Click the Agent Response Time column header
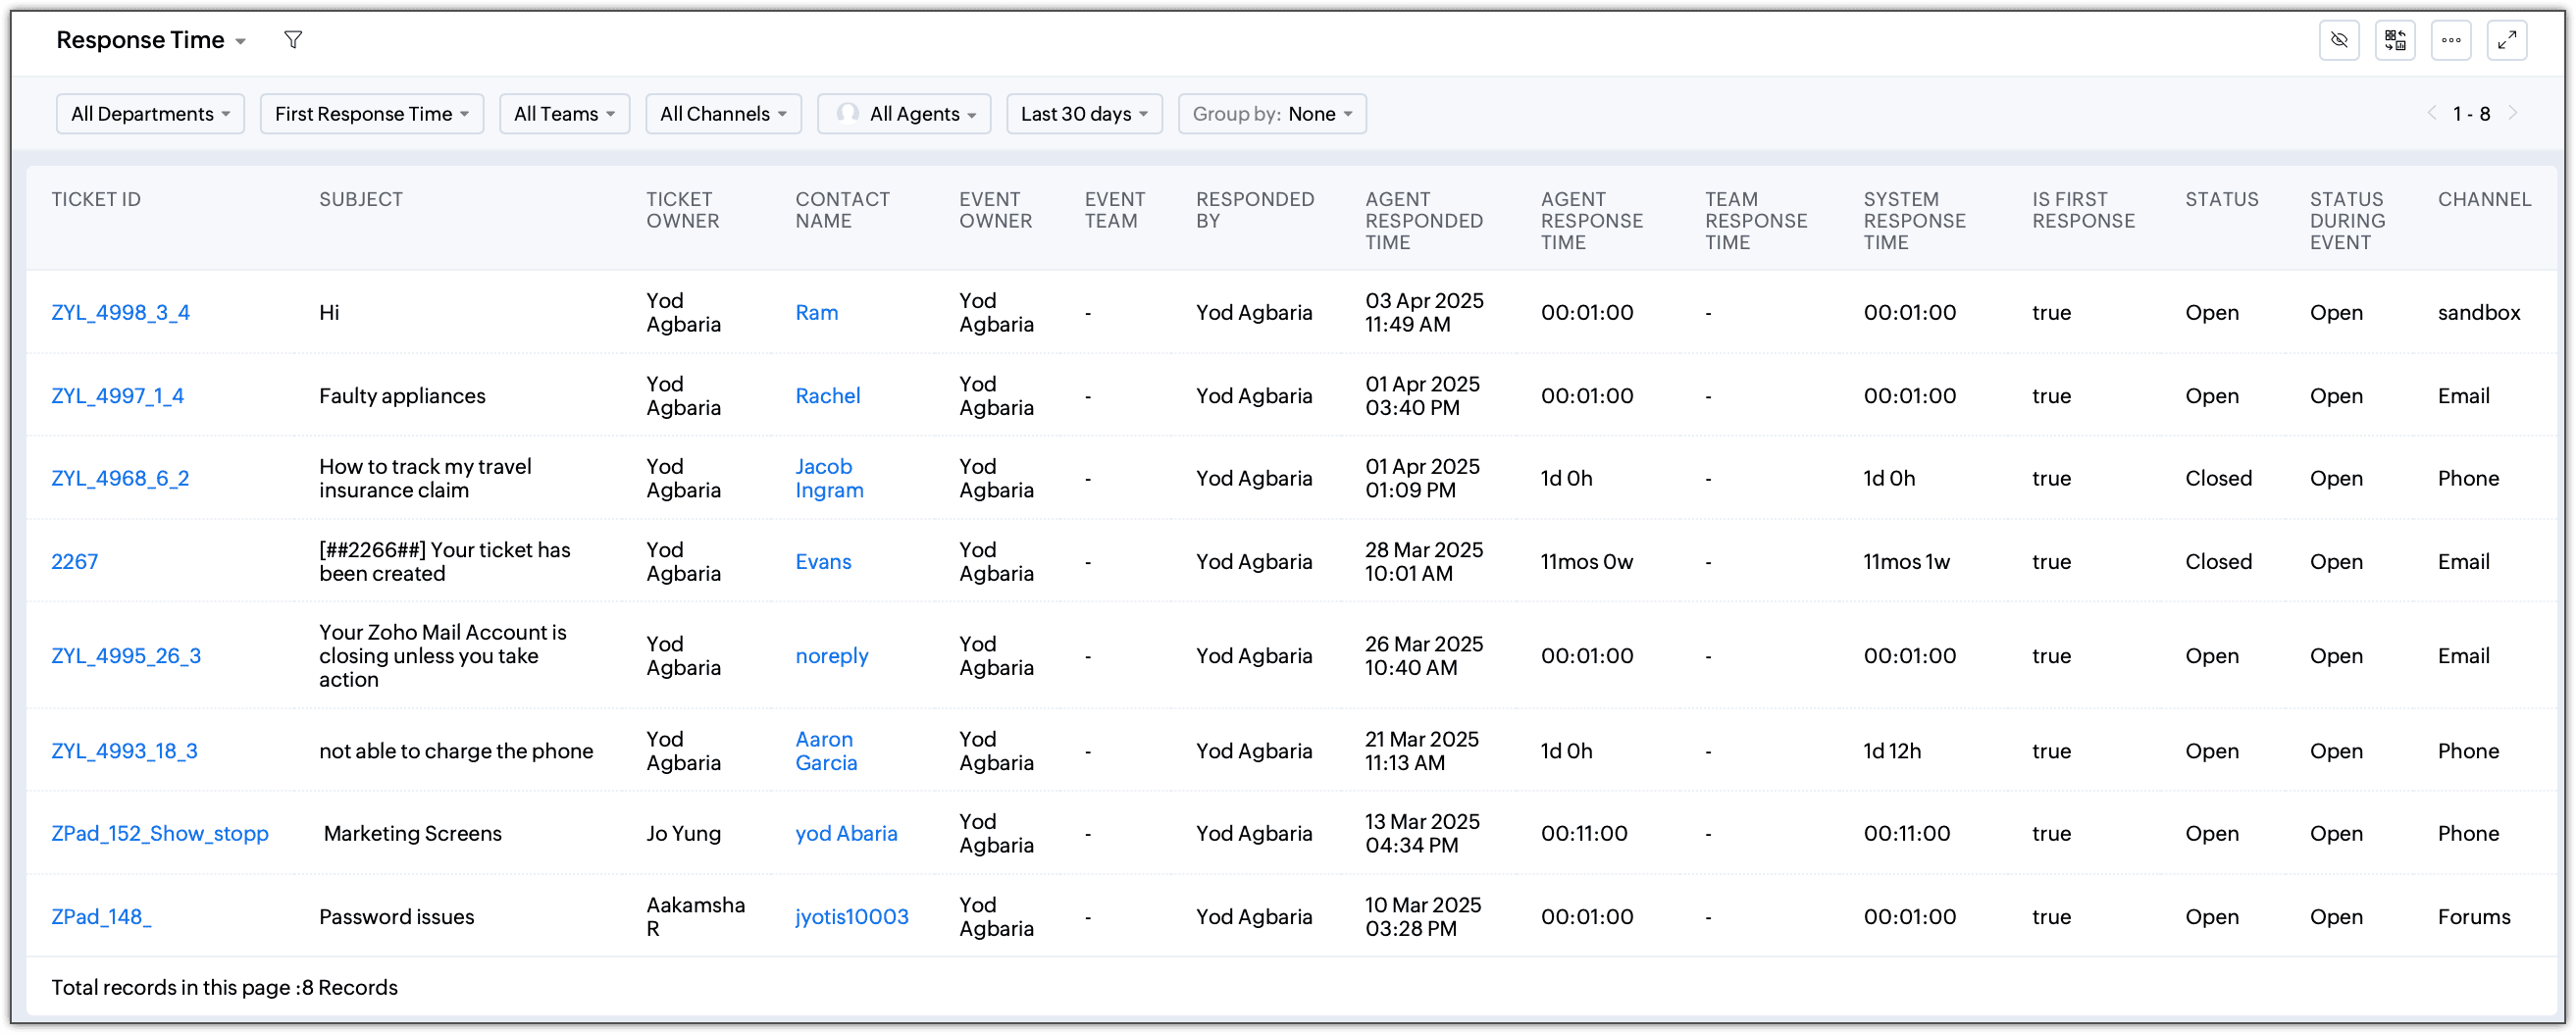 pos(1591,221)
